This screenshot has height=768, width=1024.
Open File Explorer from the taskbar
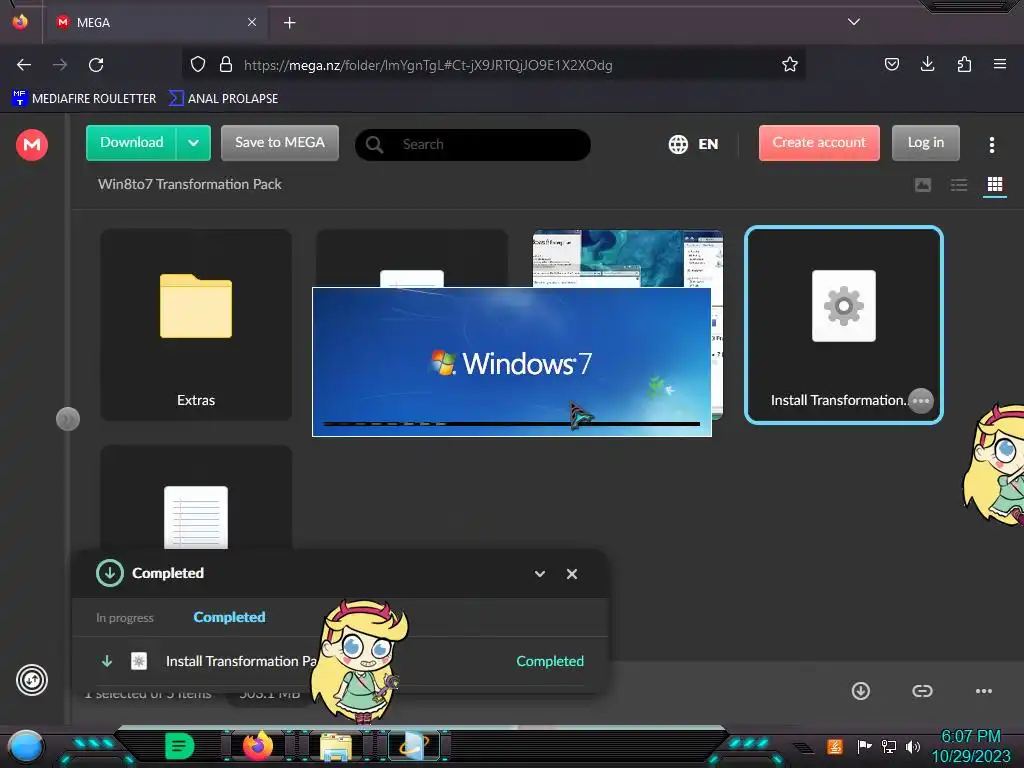pos(336,746)
